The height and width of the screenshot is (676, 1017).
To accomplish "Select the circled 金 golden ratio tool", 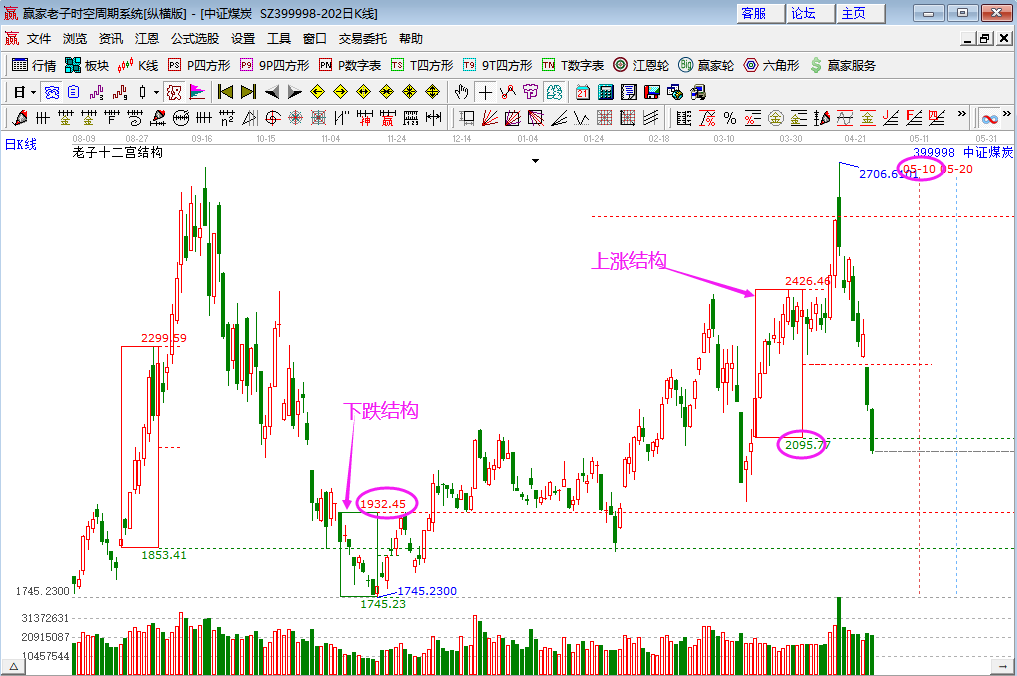I will pyautogui.click(x=776, y=118).
